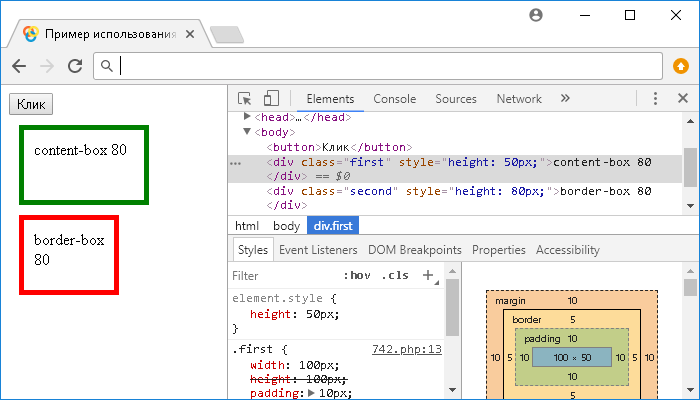Select body in the breadcrumb
Image resolution: width=700 pixels, height=400 pixels.
286,226
